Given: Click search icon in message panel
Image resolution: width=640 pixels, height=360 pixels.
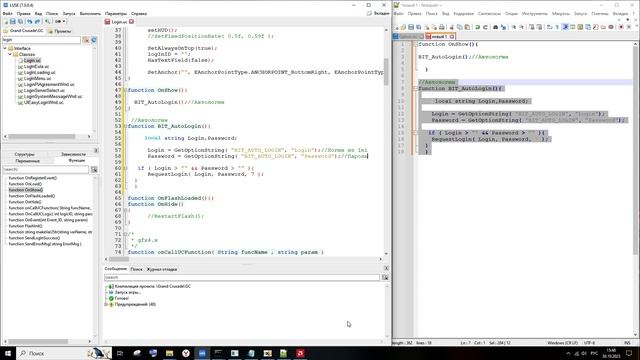Looking at the screenshot, I should [x=385, y=278].
